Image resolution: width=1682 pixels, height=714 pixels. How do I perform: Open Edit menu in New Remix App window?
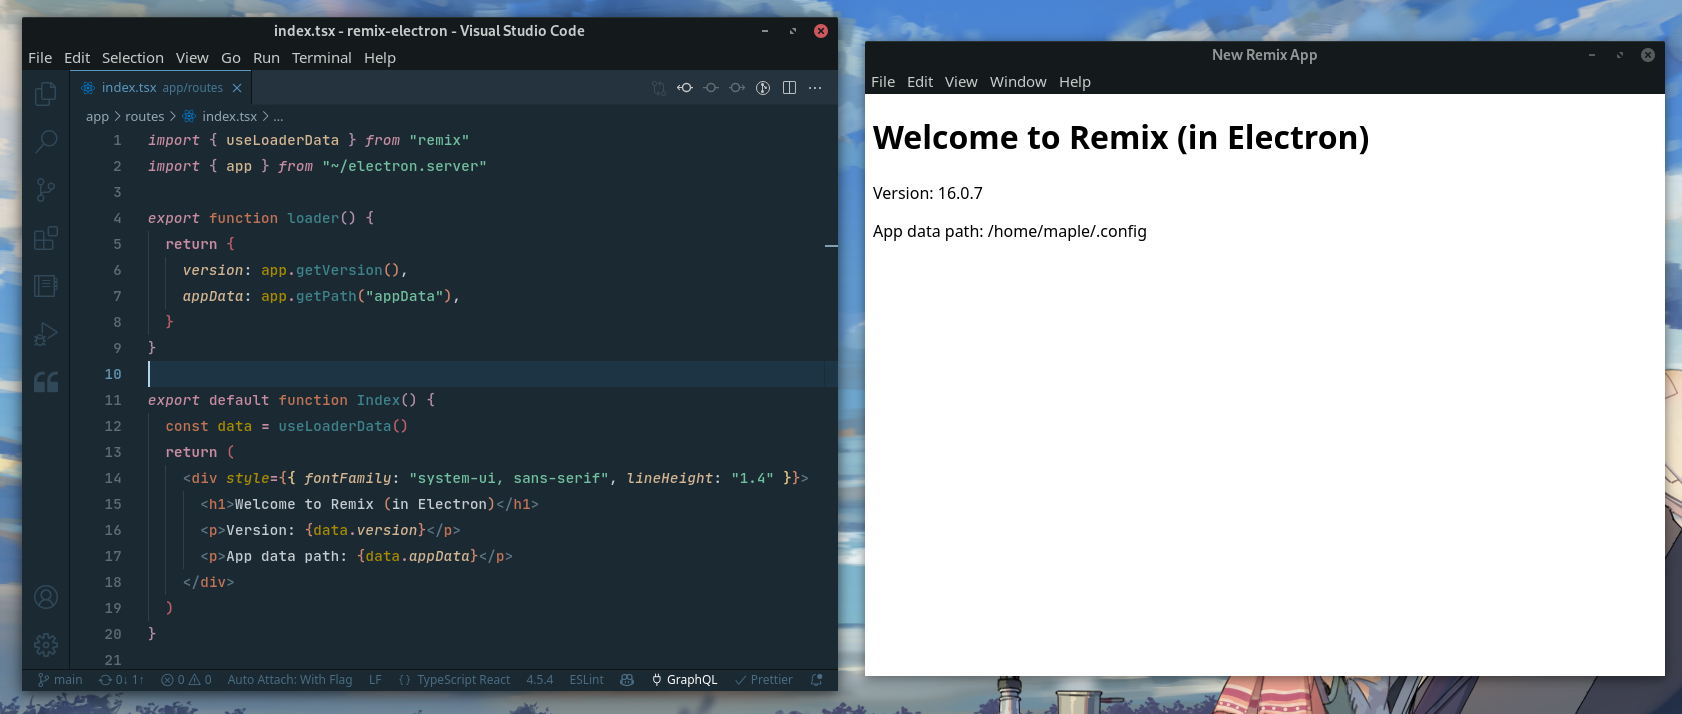920,82
